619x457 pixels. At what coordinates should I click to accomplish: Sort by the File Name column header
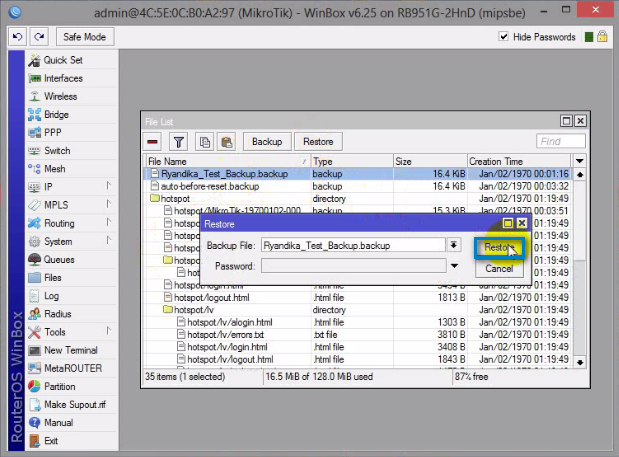tap(228, 161)
